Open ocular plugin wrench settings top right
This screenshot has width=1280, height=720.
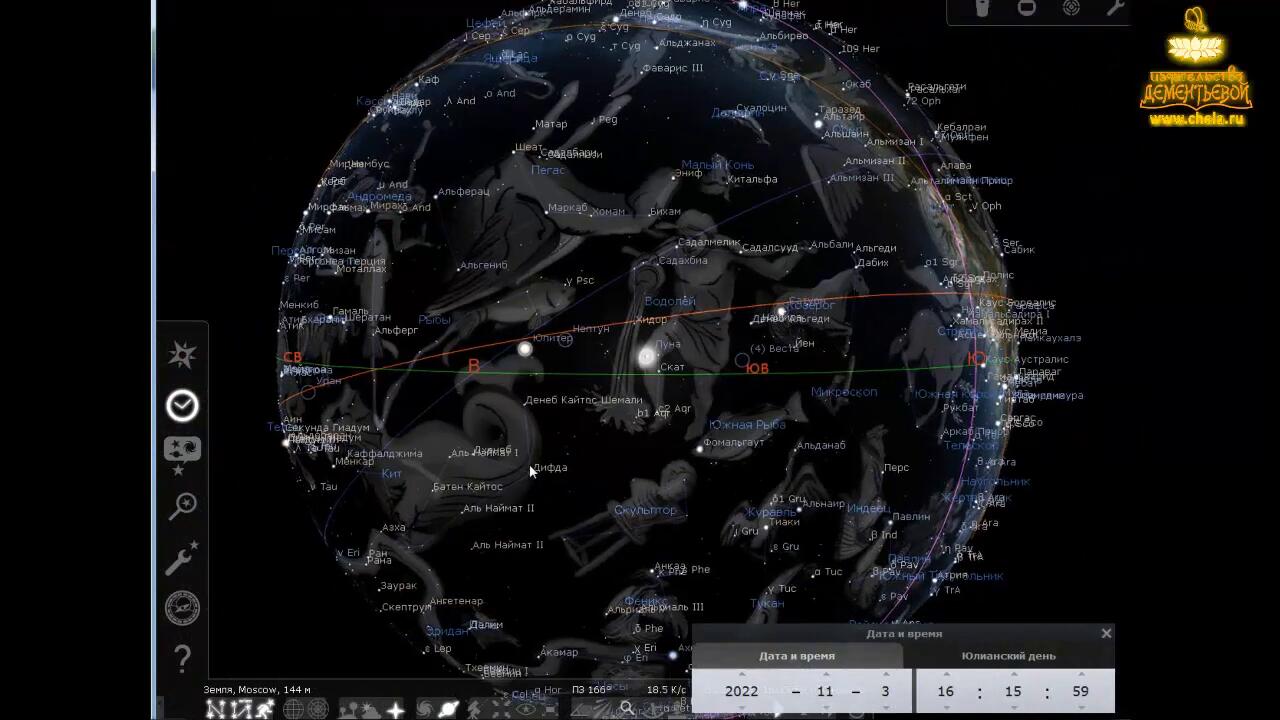[x=1115, y=9]
